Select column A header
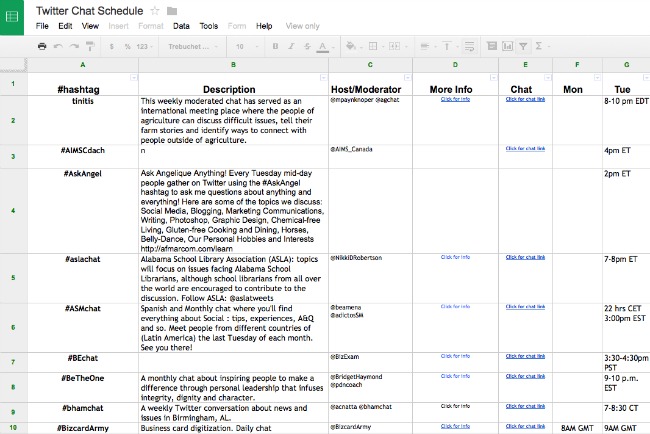 pyautogui.click(x=83, y=65)
